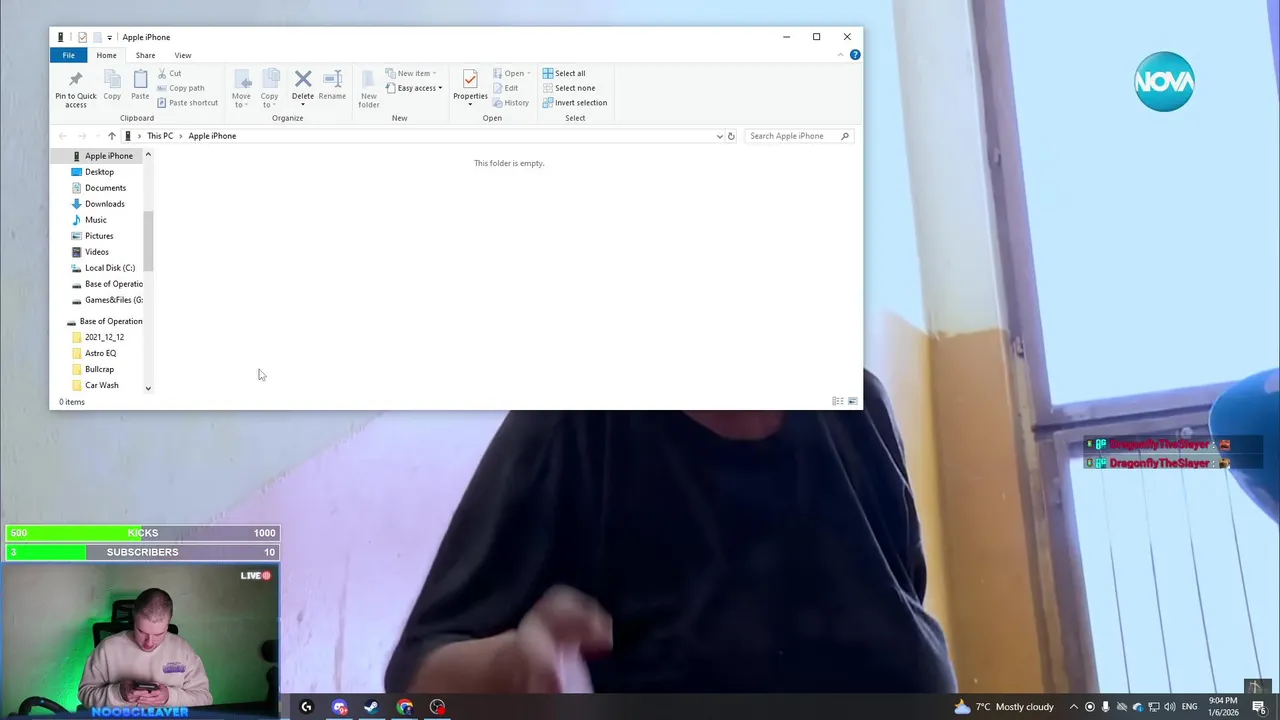Click the Properties checkmark icon

(x=470, y=80)
